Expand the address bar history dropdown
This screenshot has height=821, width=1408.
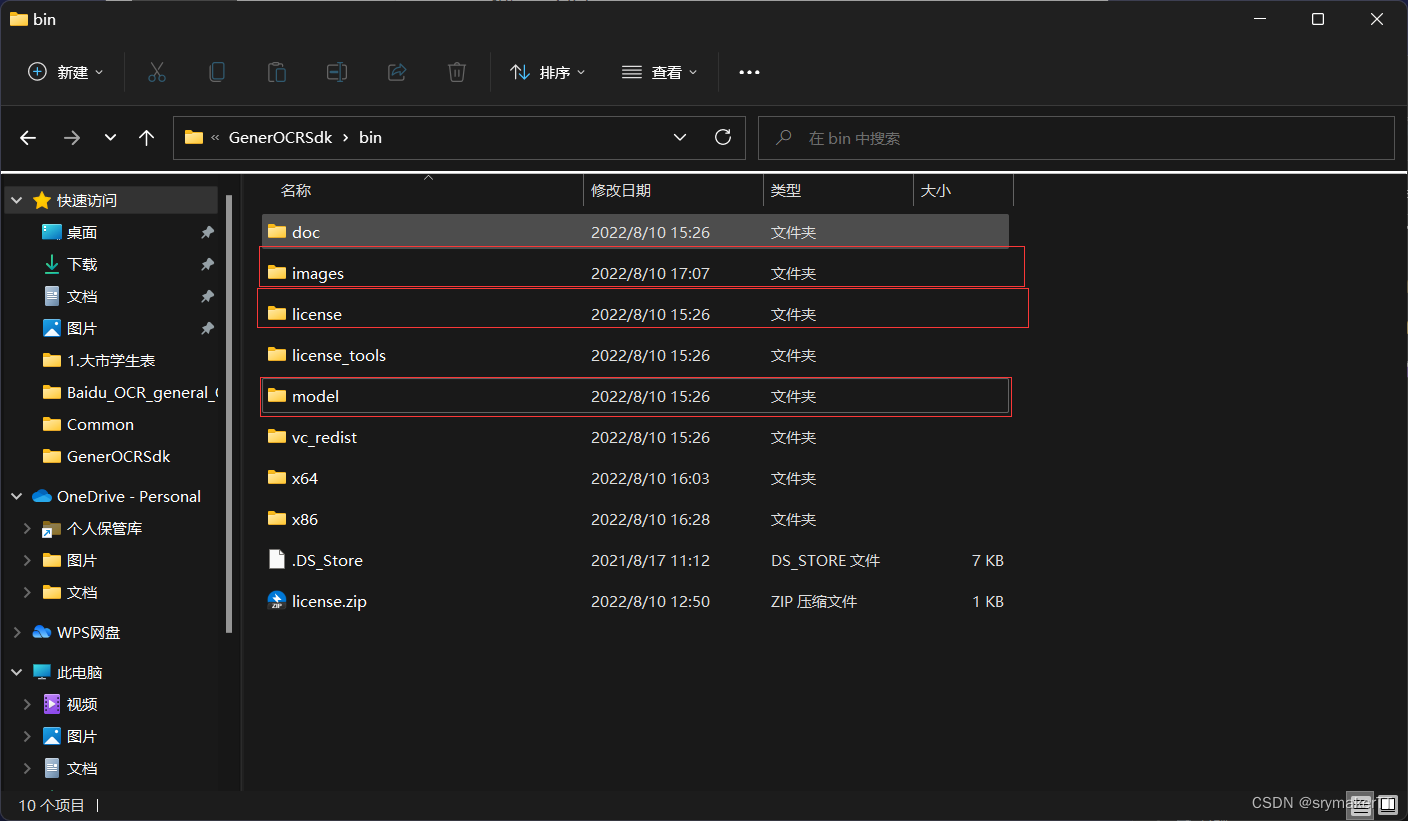pos(680,138)
